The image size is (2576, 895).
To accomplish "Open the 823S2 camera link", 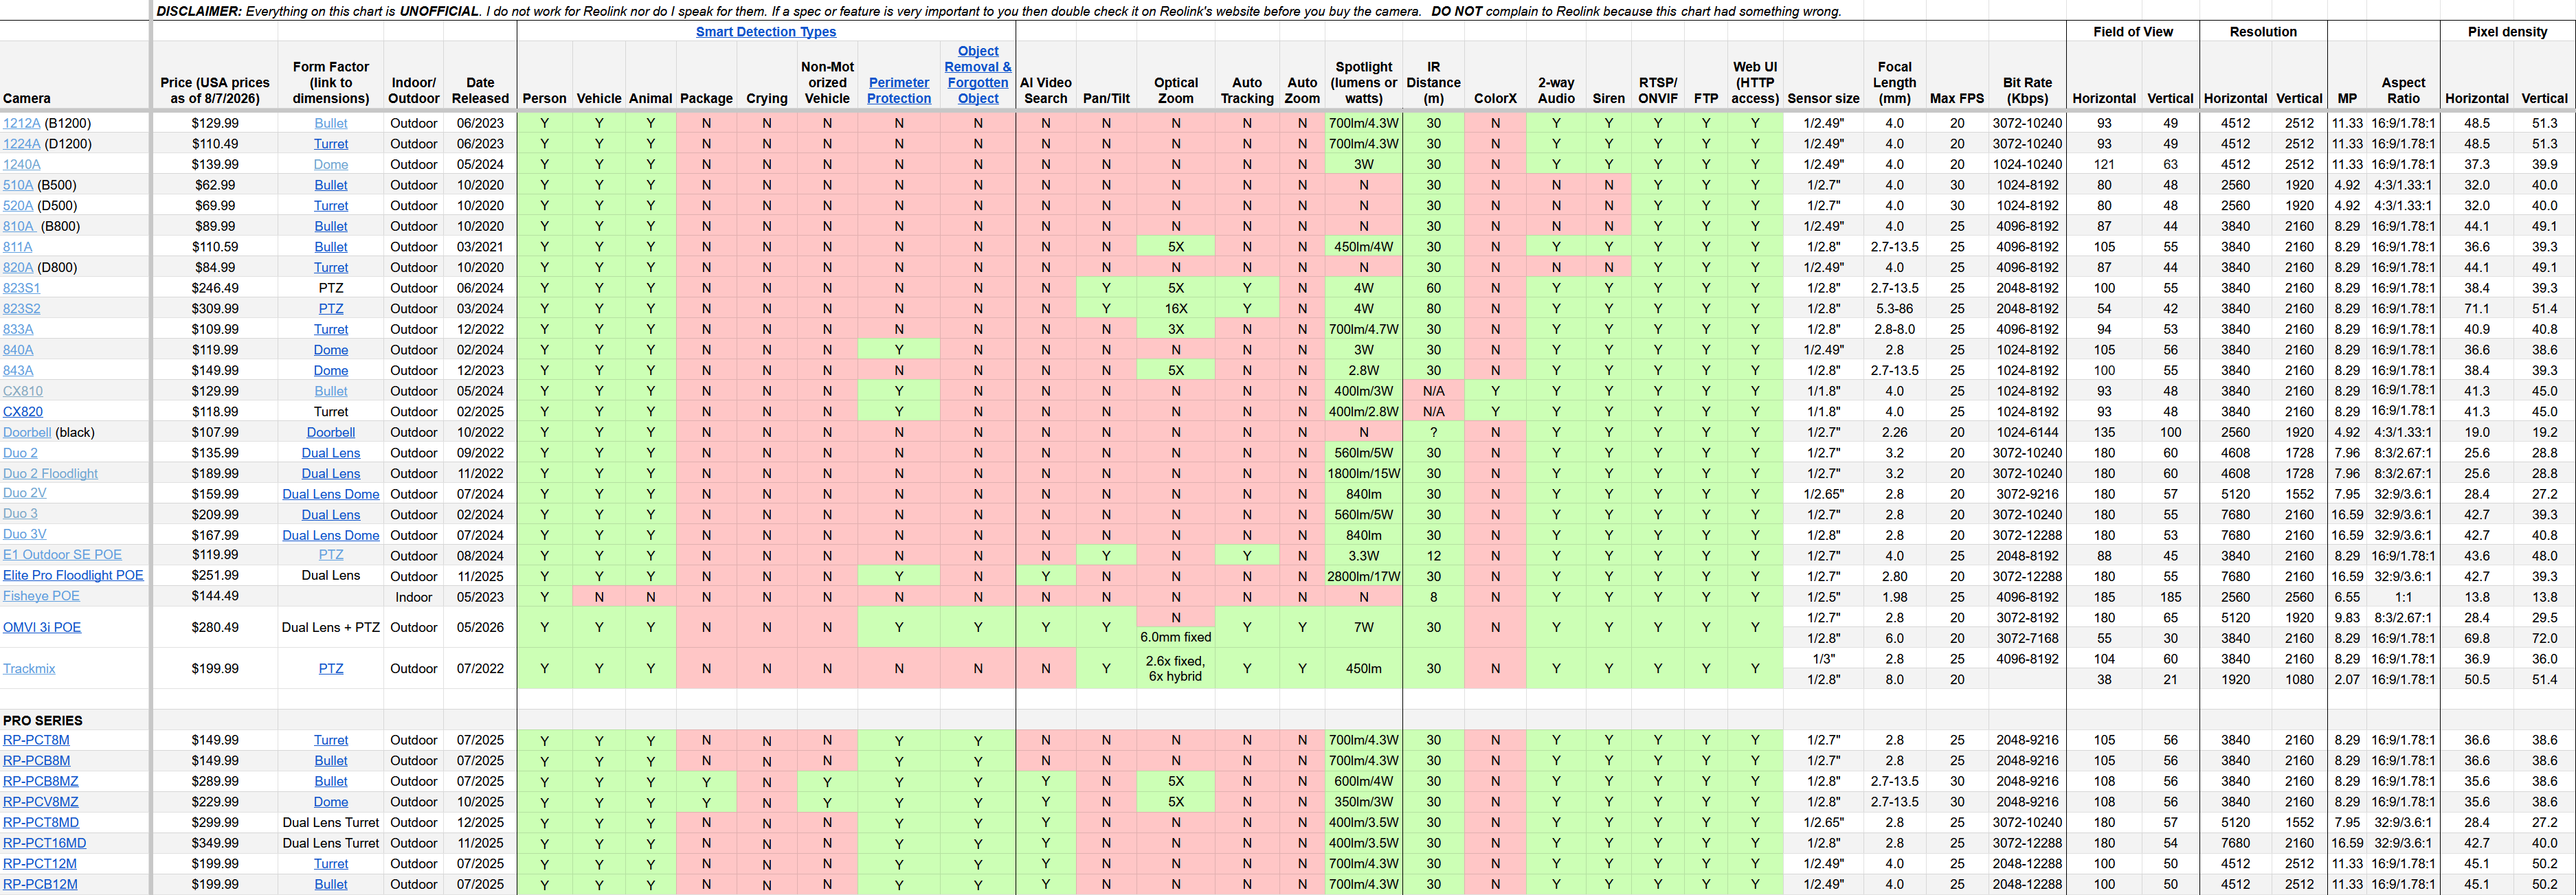I will [22, 309].
